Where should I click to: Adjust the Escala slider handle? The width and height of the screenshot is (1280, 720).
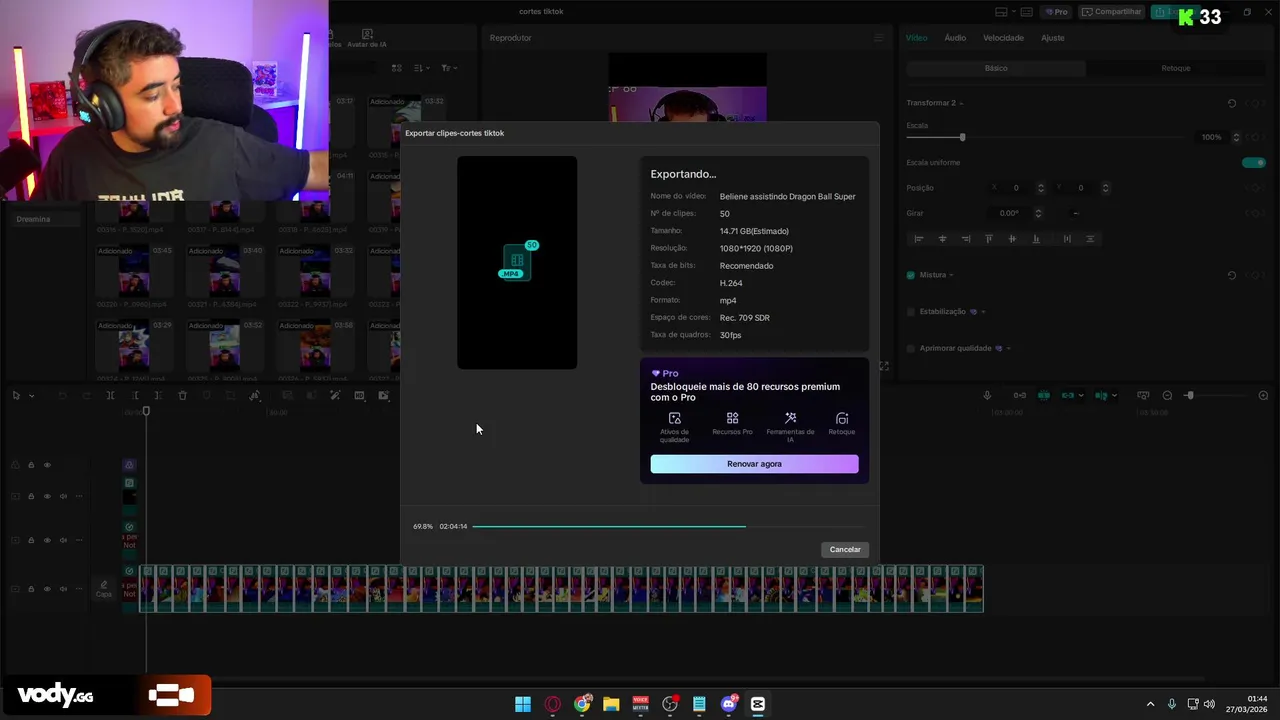click(x=962, y=137)
